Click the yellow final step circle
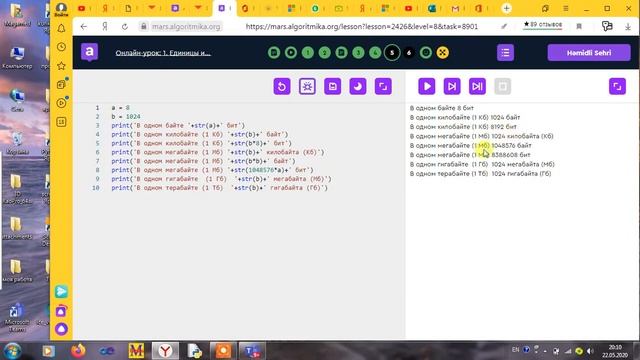 click(x=442, y=53)
